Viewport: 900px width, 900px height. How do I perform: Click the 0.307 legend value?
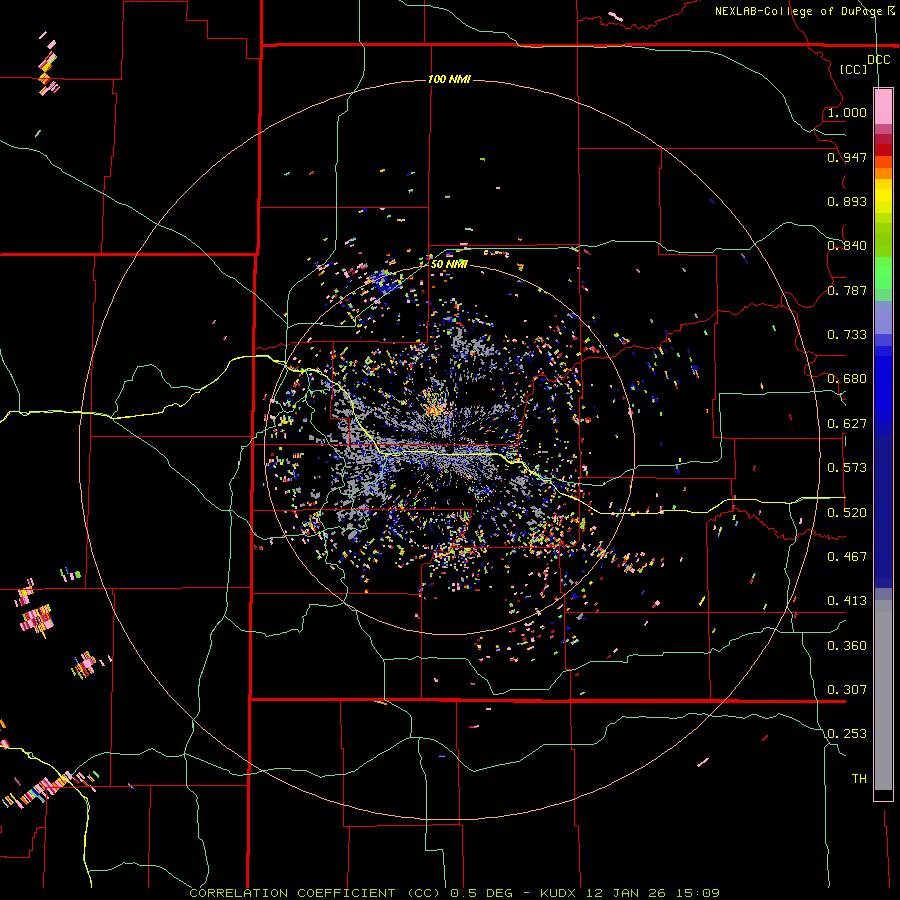[x=847, y=690]
